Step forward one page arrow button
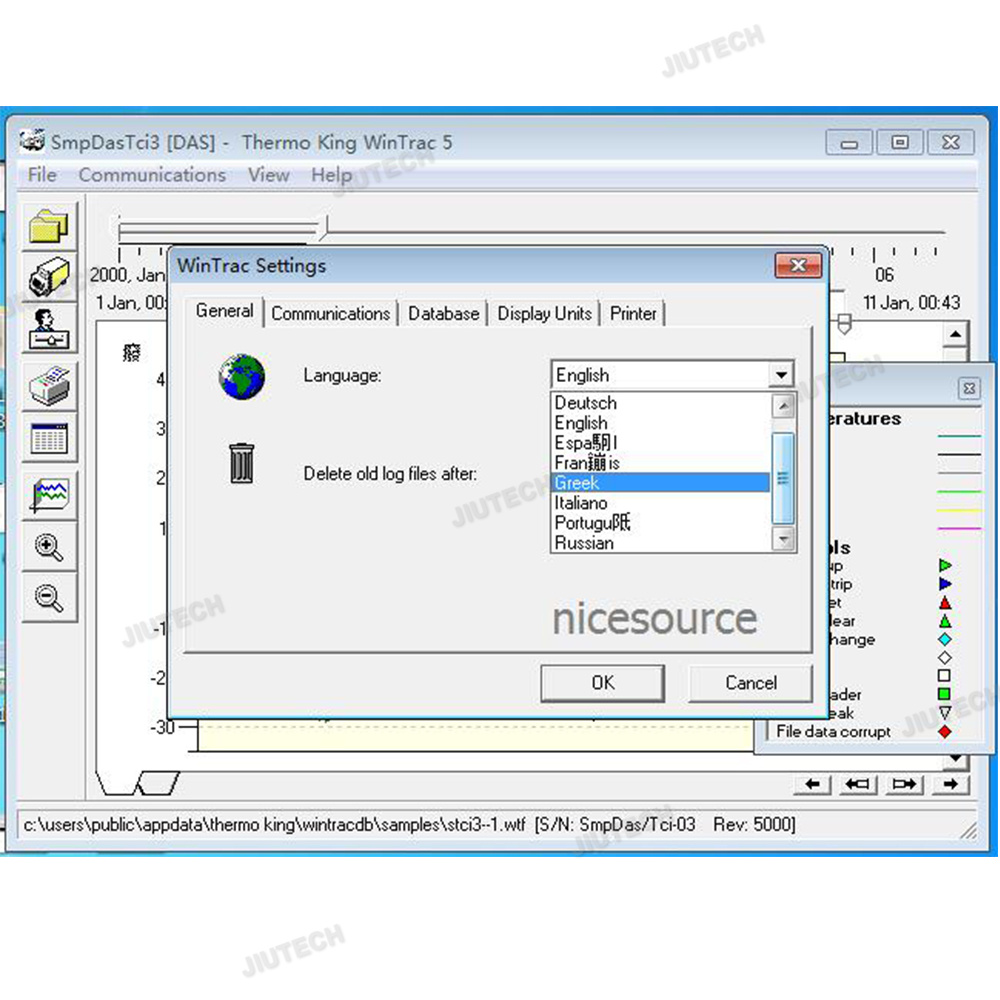Viewport: 1000px width, 1000px height. click(904, 784)
